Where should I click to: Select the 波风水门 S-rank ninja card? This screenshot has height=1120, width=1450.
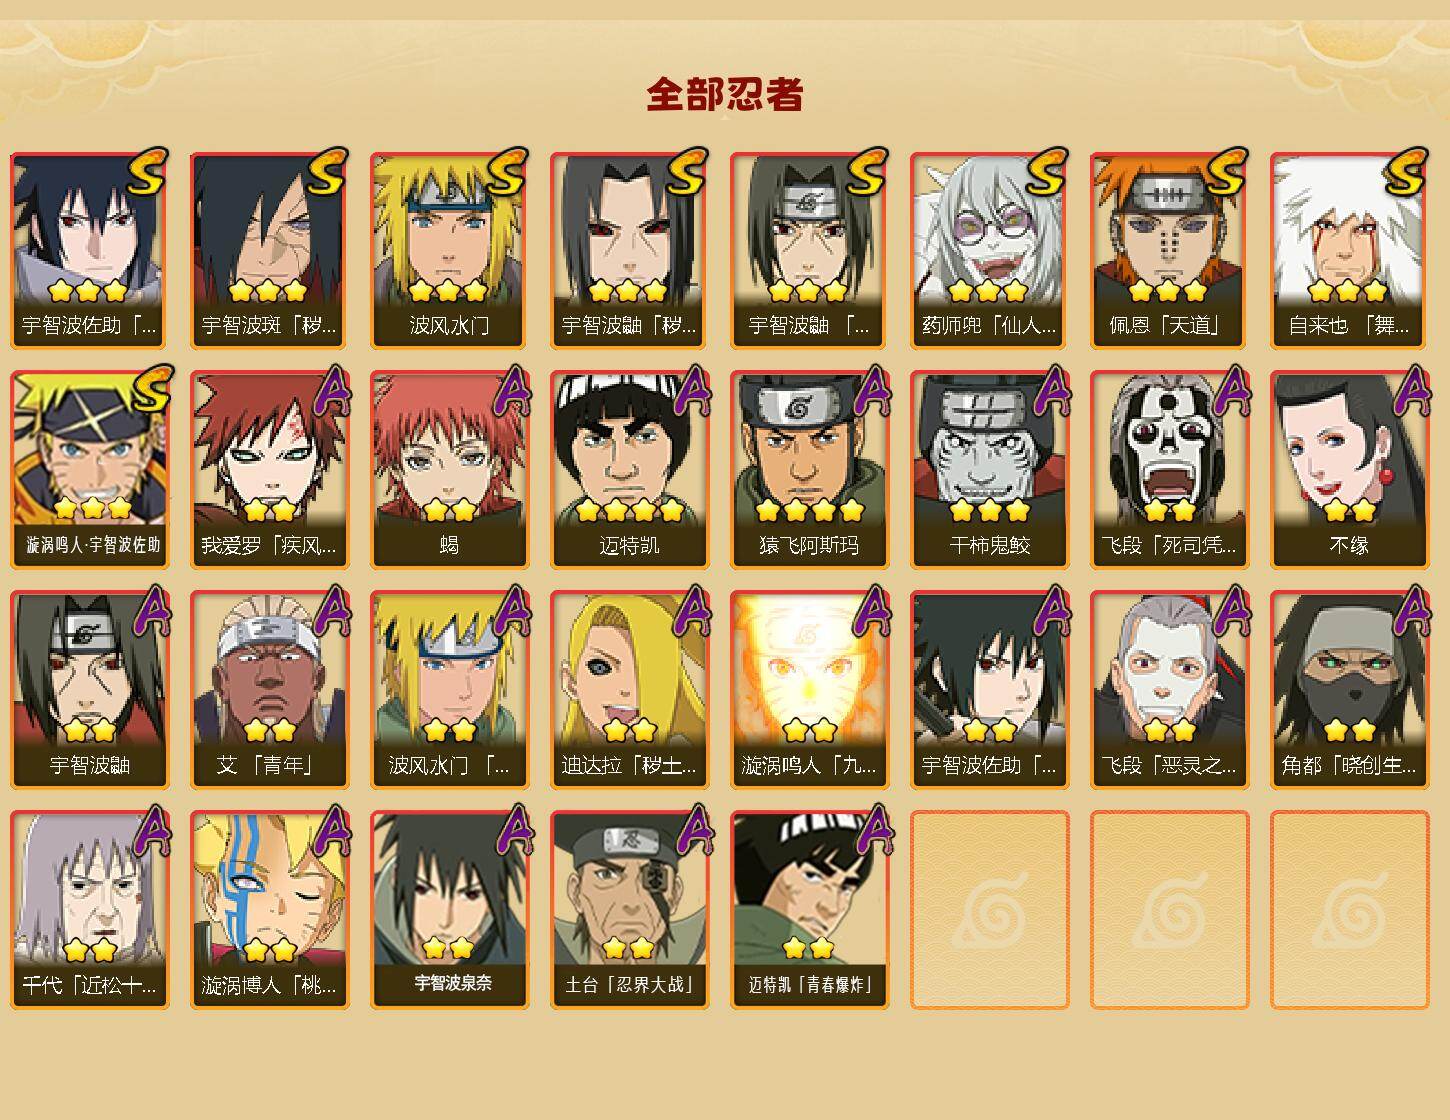(449, 250)
